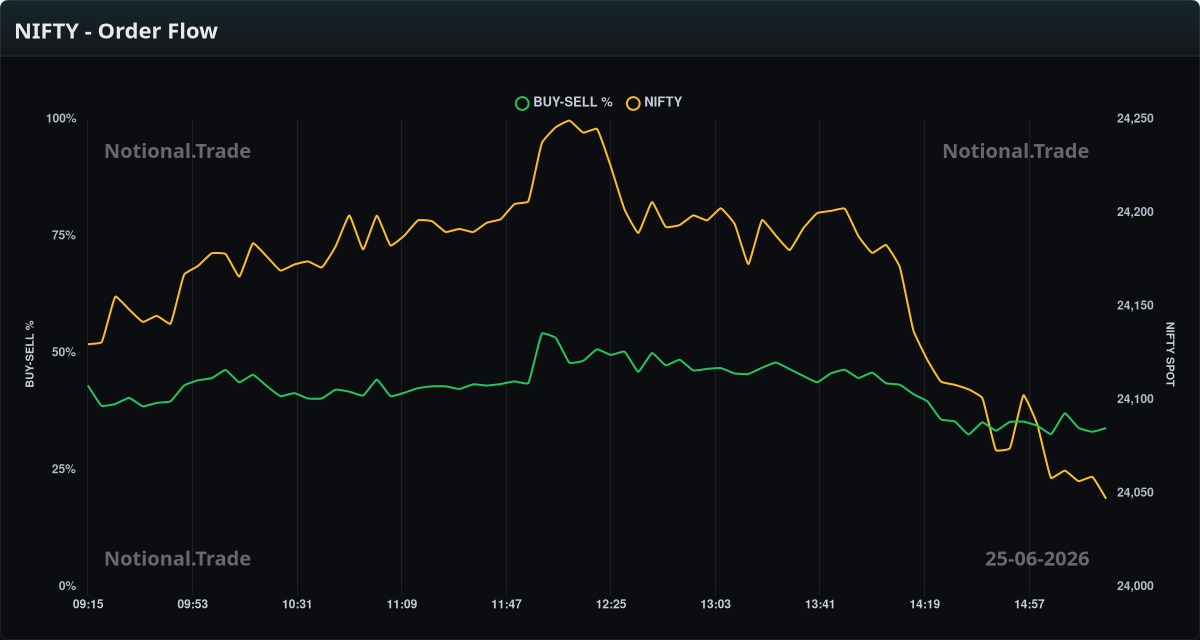Click the 25% left axis label
The height and width of the screenshot is (640, 1200).
pos(64,469)
